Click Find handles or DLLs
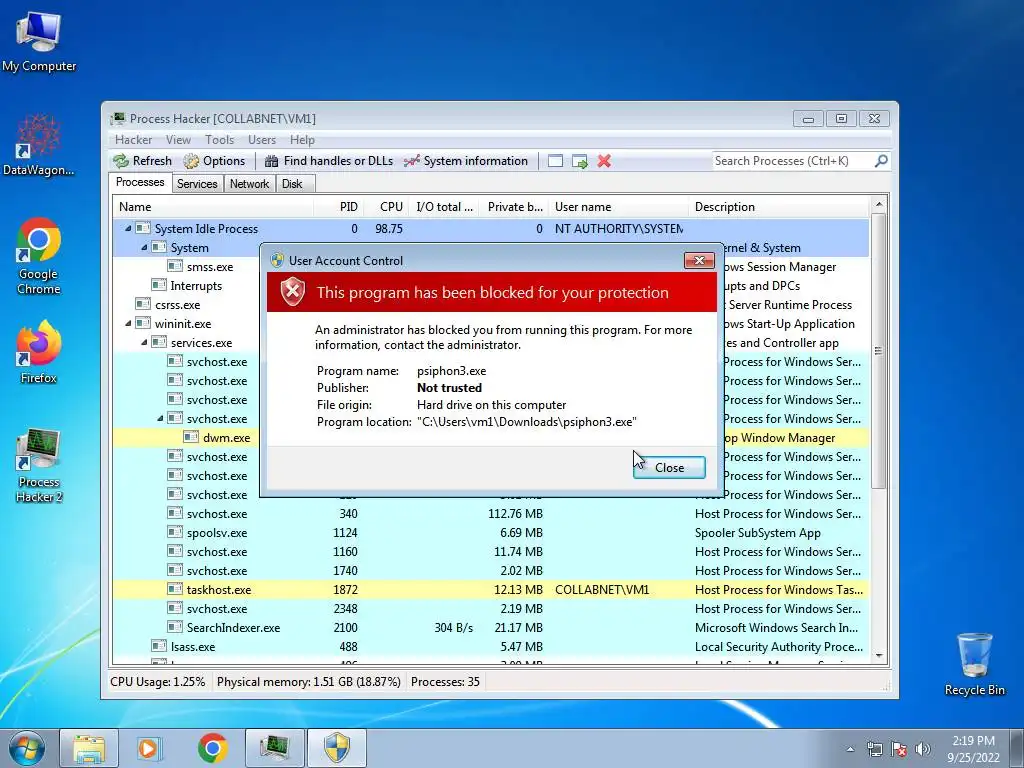This screenshot has height=768, width=1024. (x=328, y=161)
